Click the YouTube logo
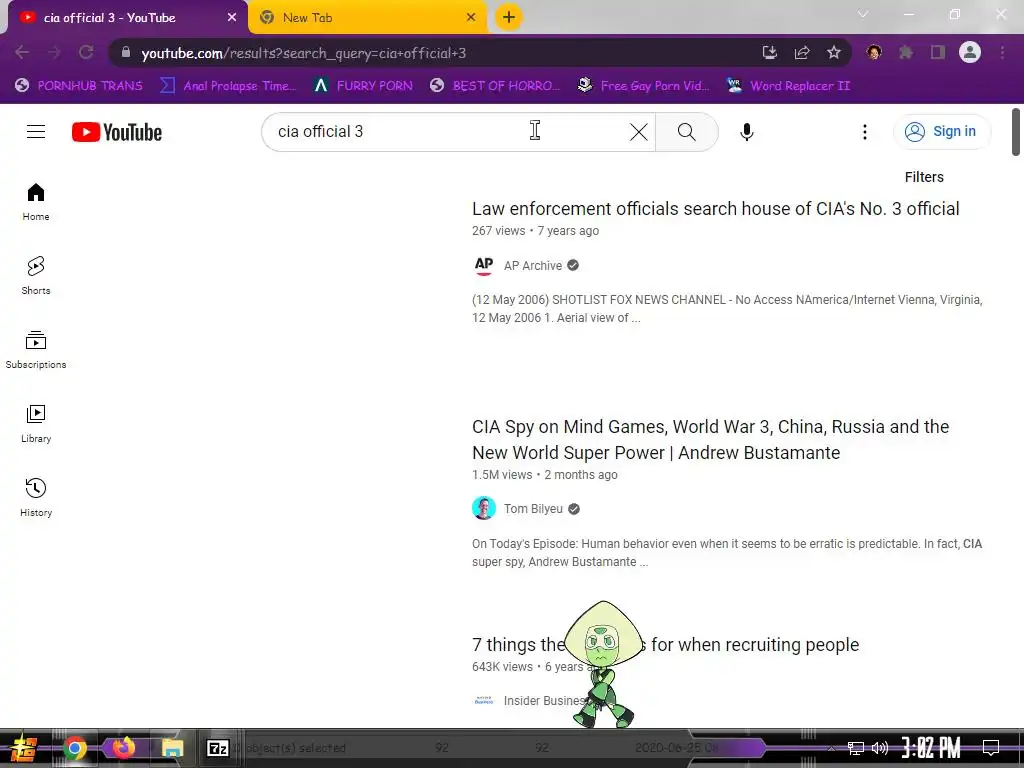 coord(117,132)
